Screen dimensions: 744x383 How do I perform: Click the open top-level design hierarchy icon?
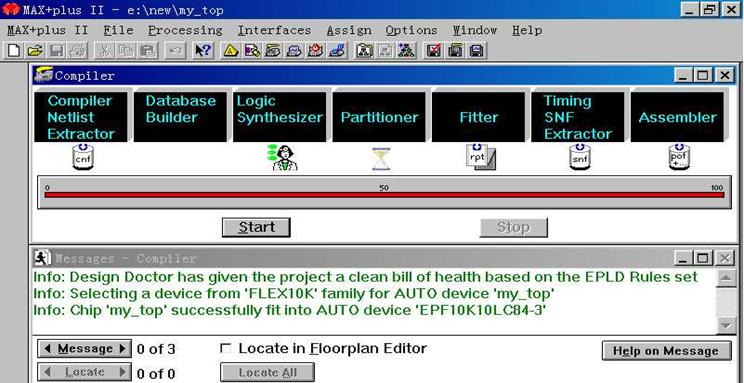[407, 50]
